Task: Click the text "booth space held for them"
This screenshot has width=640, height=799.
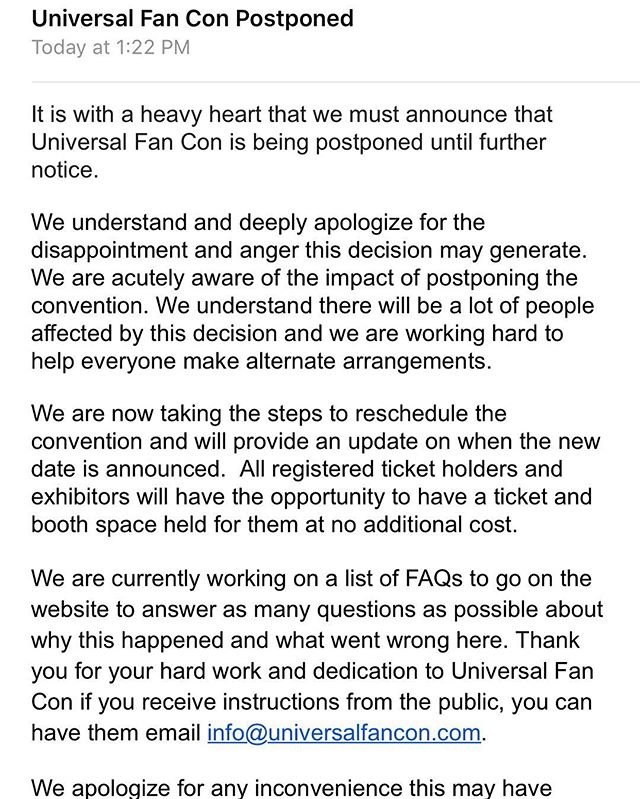Action: pyautogui.click(x=150, y=524)
